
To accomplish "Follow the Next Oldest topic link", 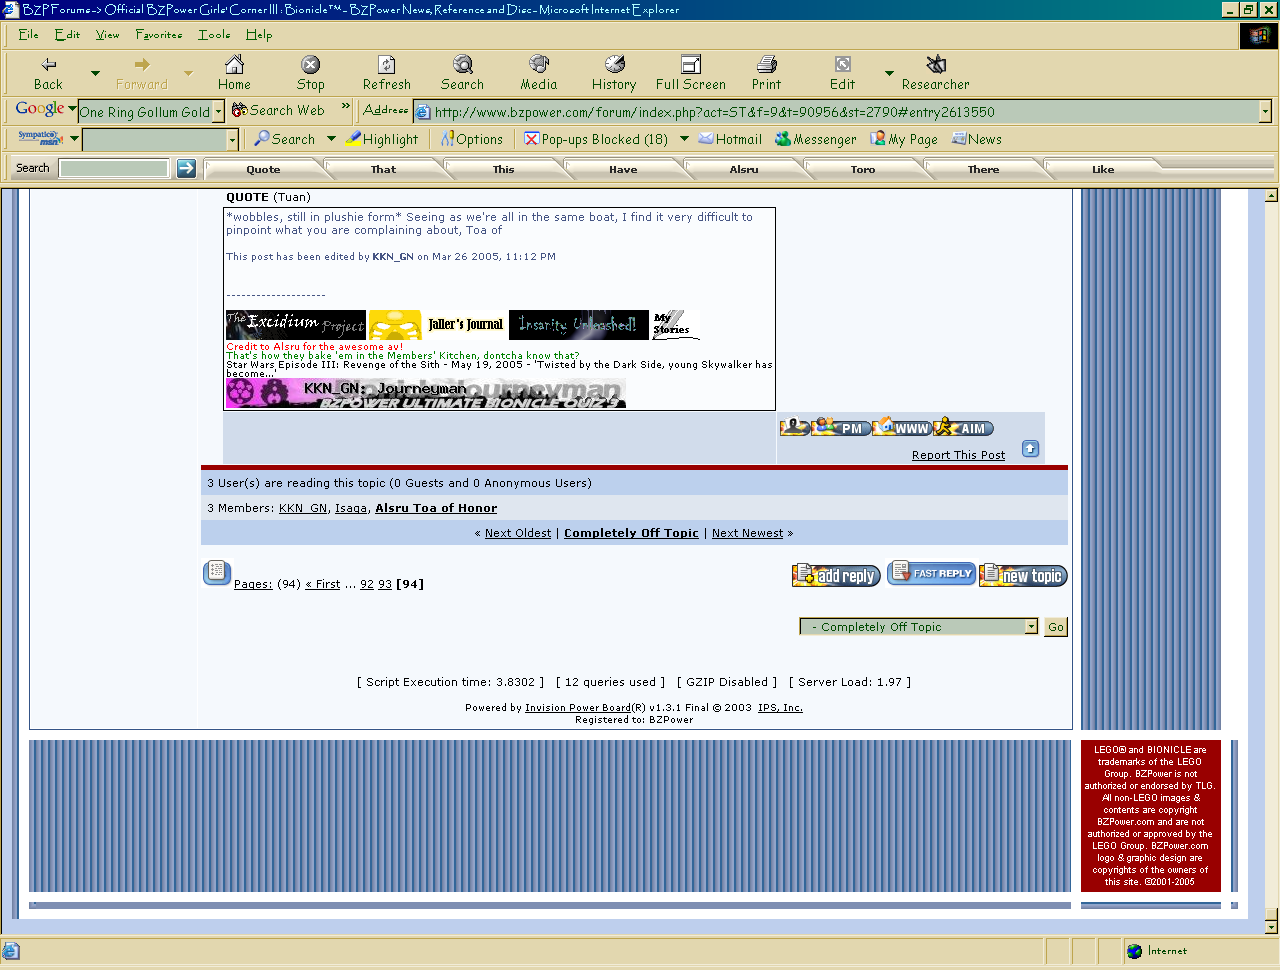I will click(x=518, y=533).
